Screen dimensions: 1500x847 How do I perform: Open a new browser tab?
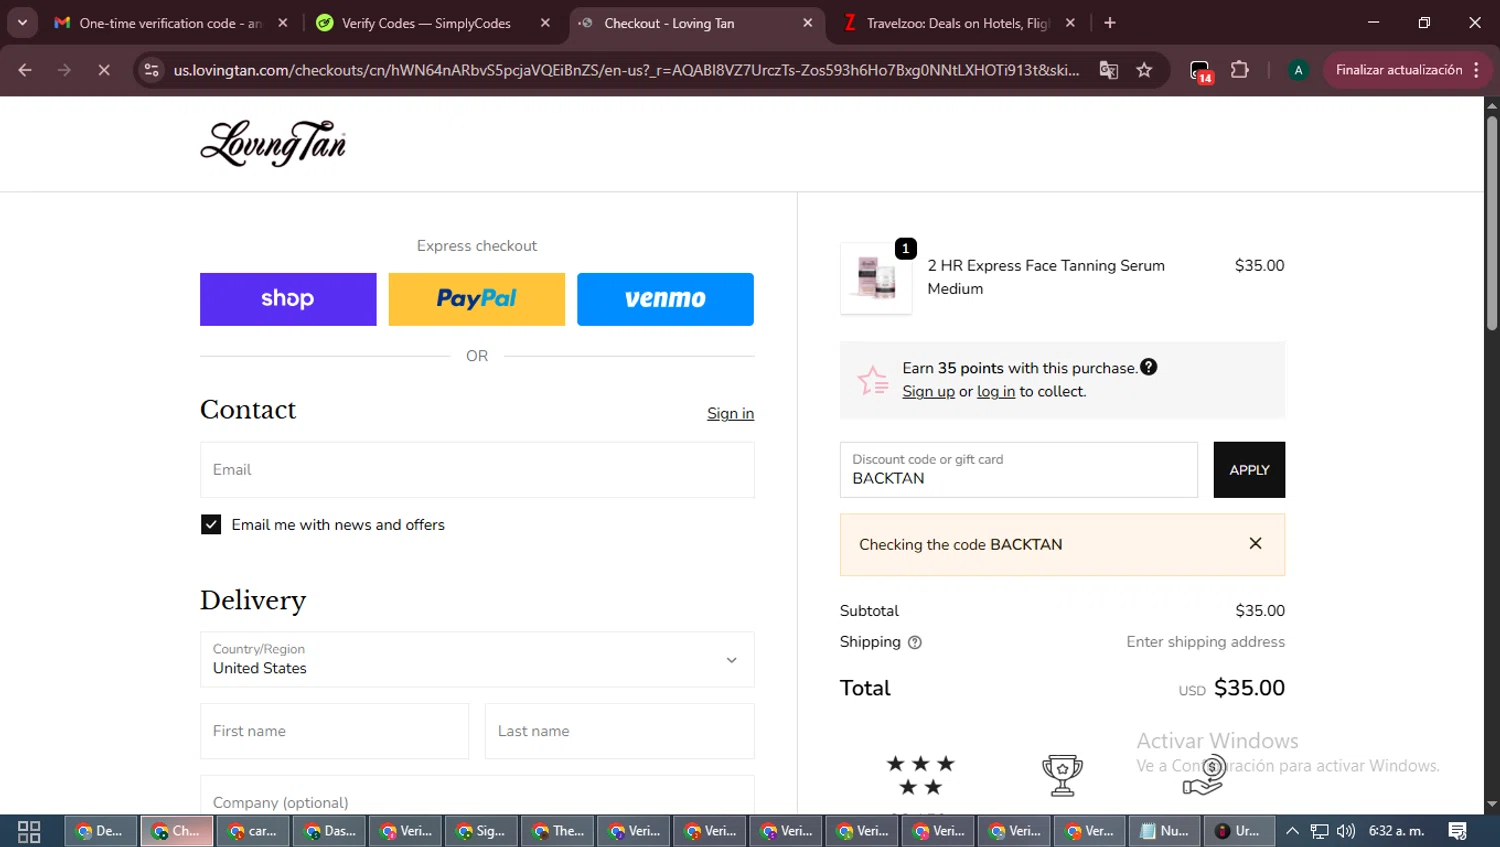[1110, 23]
